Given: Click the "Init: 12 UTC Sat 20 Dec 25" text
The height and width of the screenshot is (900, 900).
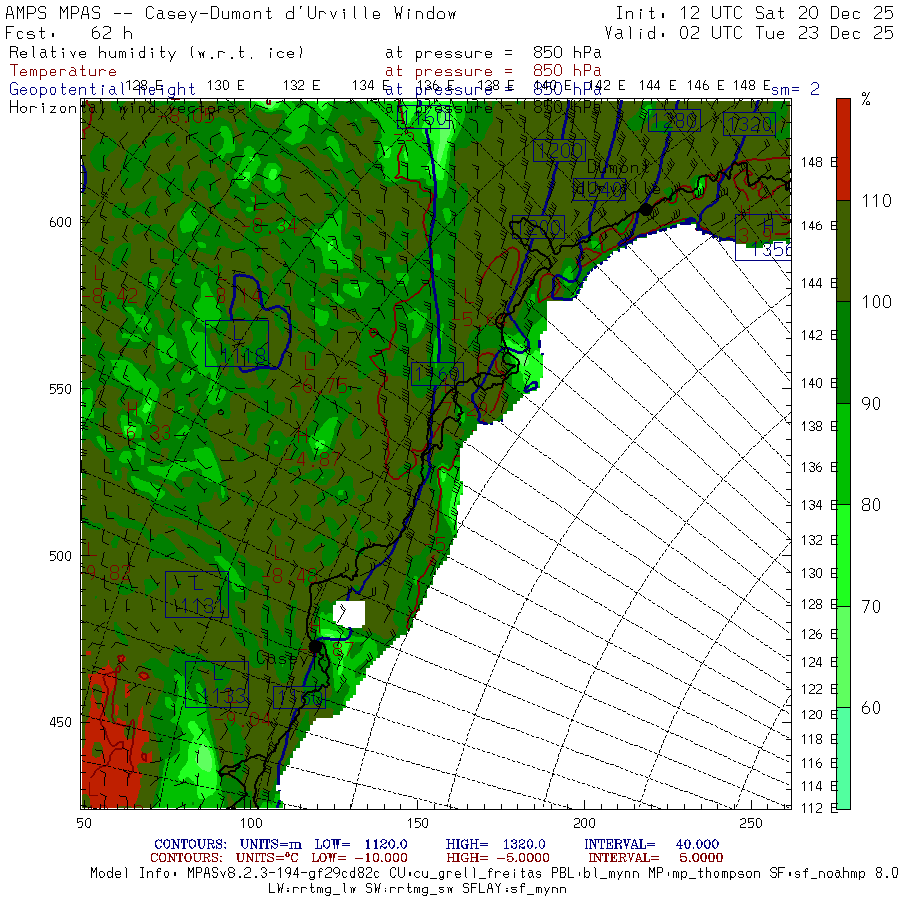Looking at the screenshot, I should pos(754,13).
